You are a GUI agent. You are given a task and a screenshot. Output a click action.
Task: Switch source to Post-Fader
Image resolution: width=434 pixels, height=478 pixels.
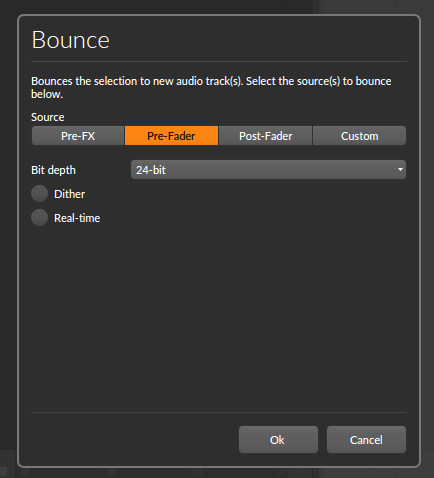(x=265, y=136)
